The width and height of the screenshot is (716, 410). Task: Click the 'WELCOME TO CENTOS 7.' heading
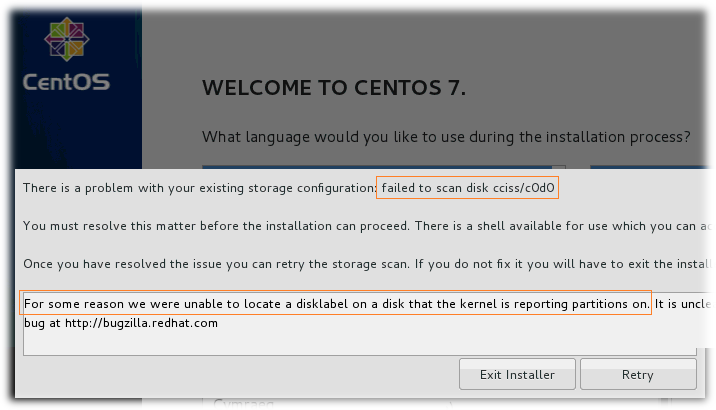pyautogui.click(x=334, y=88)
